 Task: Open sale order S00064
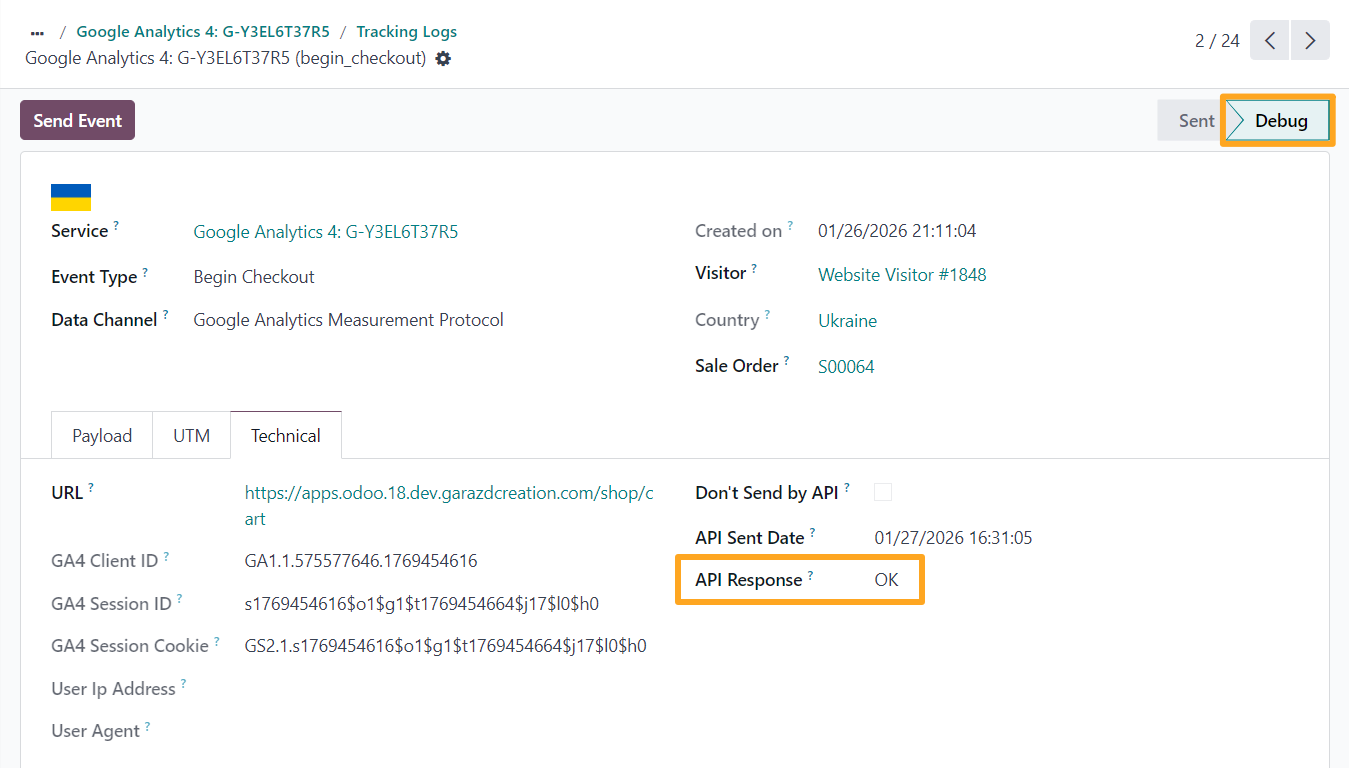pos(846,367)
